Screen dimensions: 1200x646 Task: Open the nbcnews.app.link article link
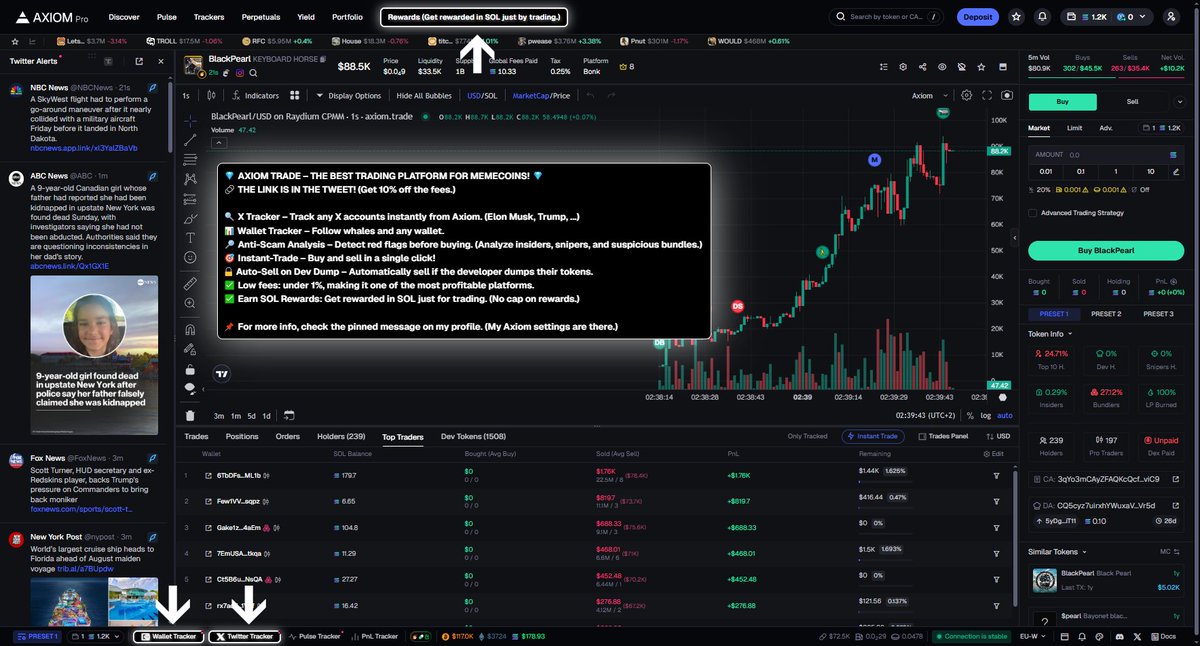point(84,148)
